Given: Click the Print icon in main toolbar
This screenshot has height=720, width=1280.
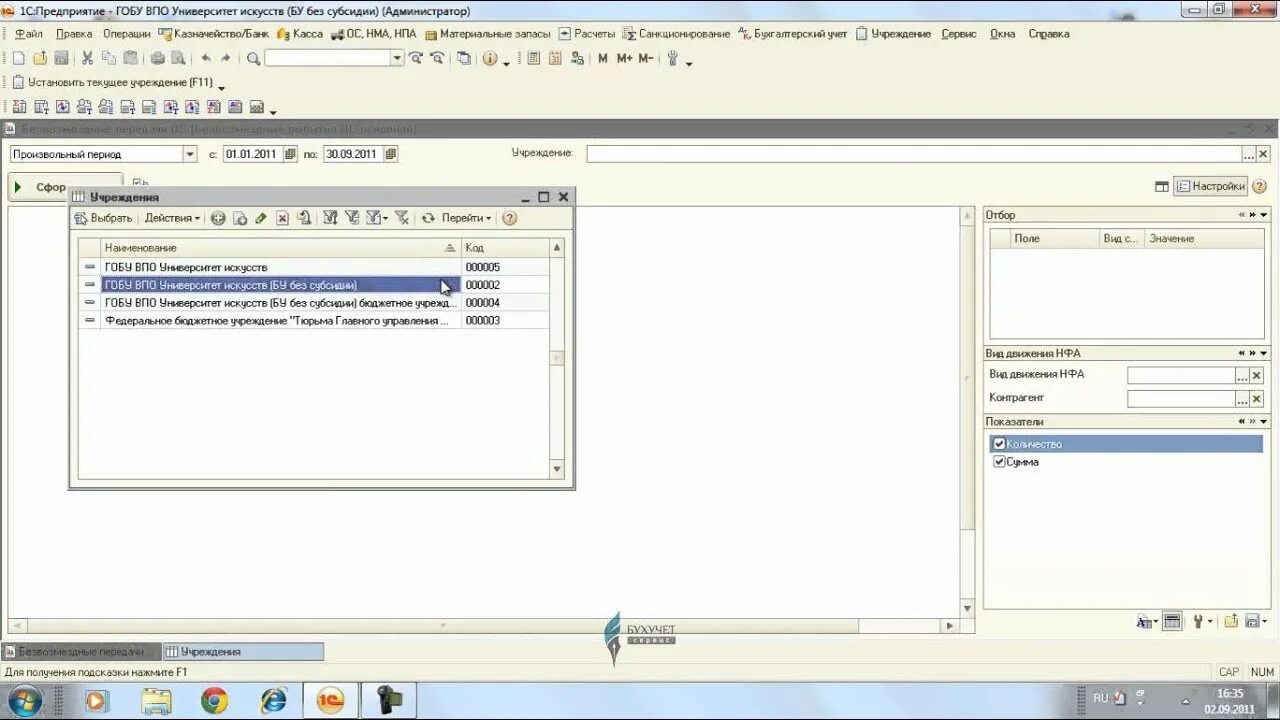Looking at the screenshot, I should [x=157, y=59].
